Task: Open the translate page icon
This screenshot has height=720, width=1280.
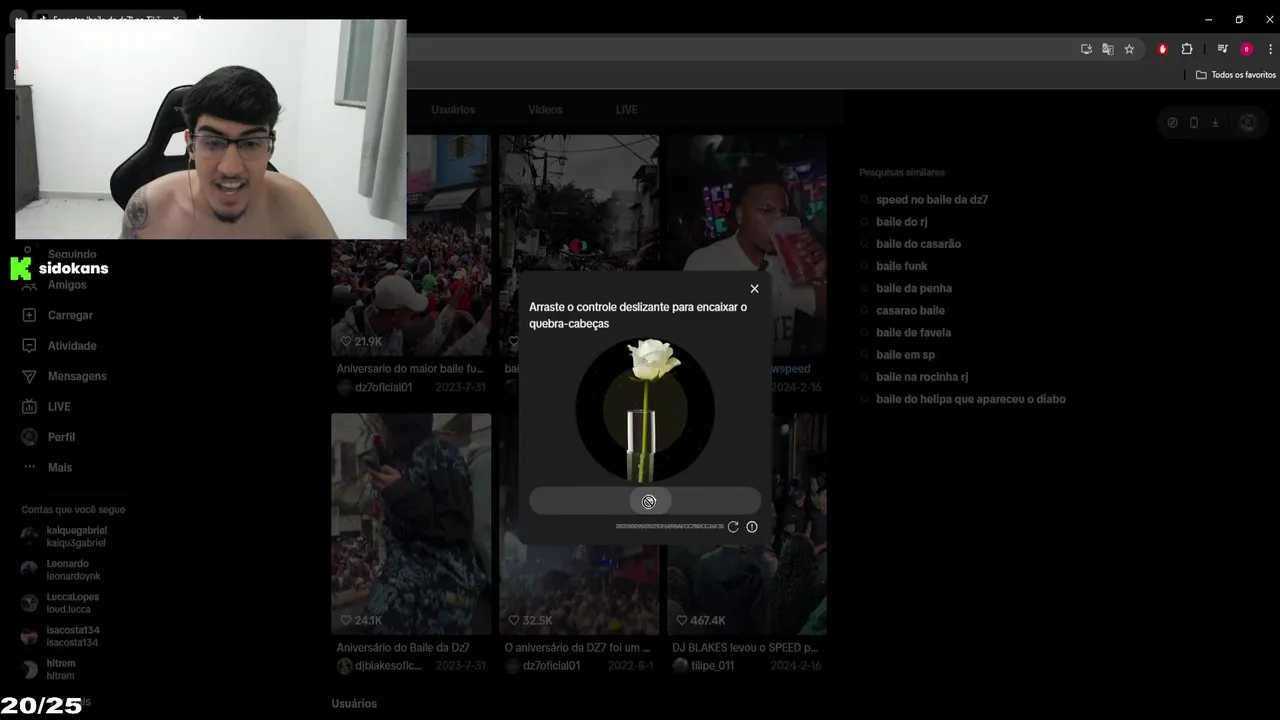Action: 1108,49
